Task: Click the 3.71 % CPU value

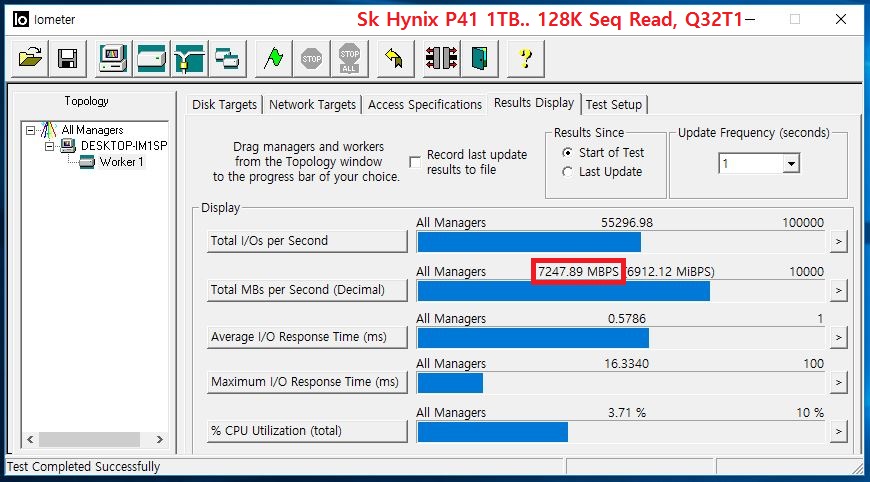Action: [627, 413]
